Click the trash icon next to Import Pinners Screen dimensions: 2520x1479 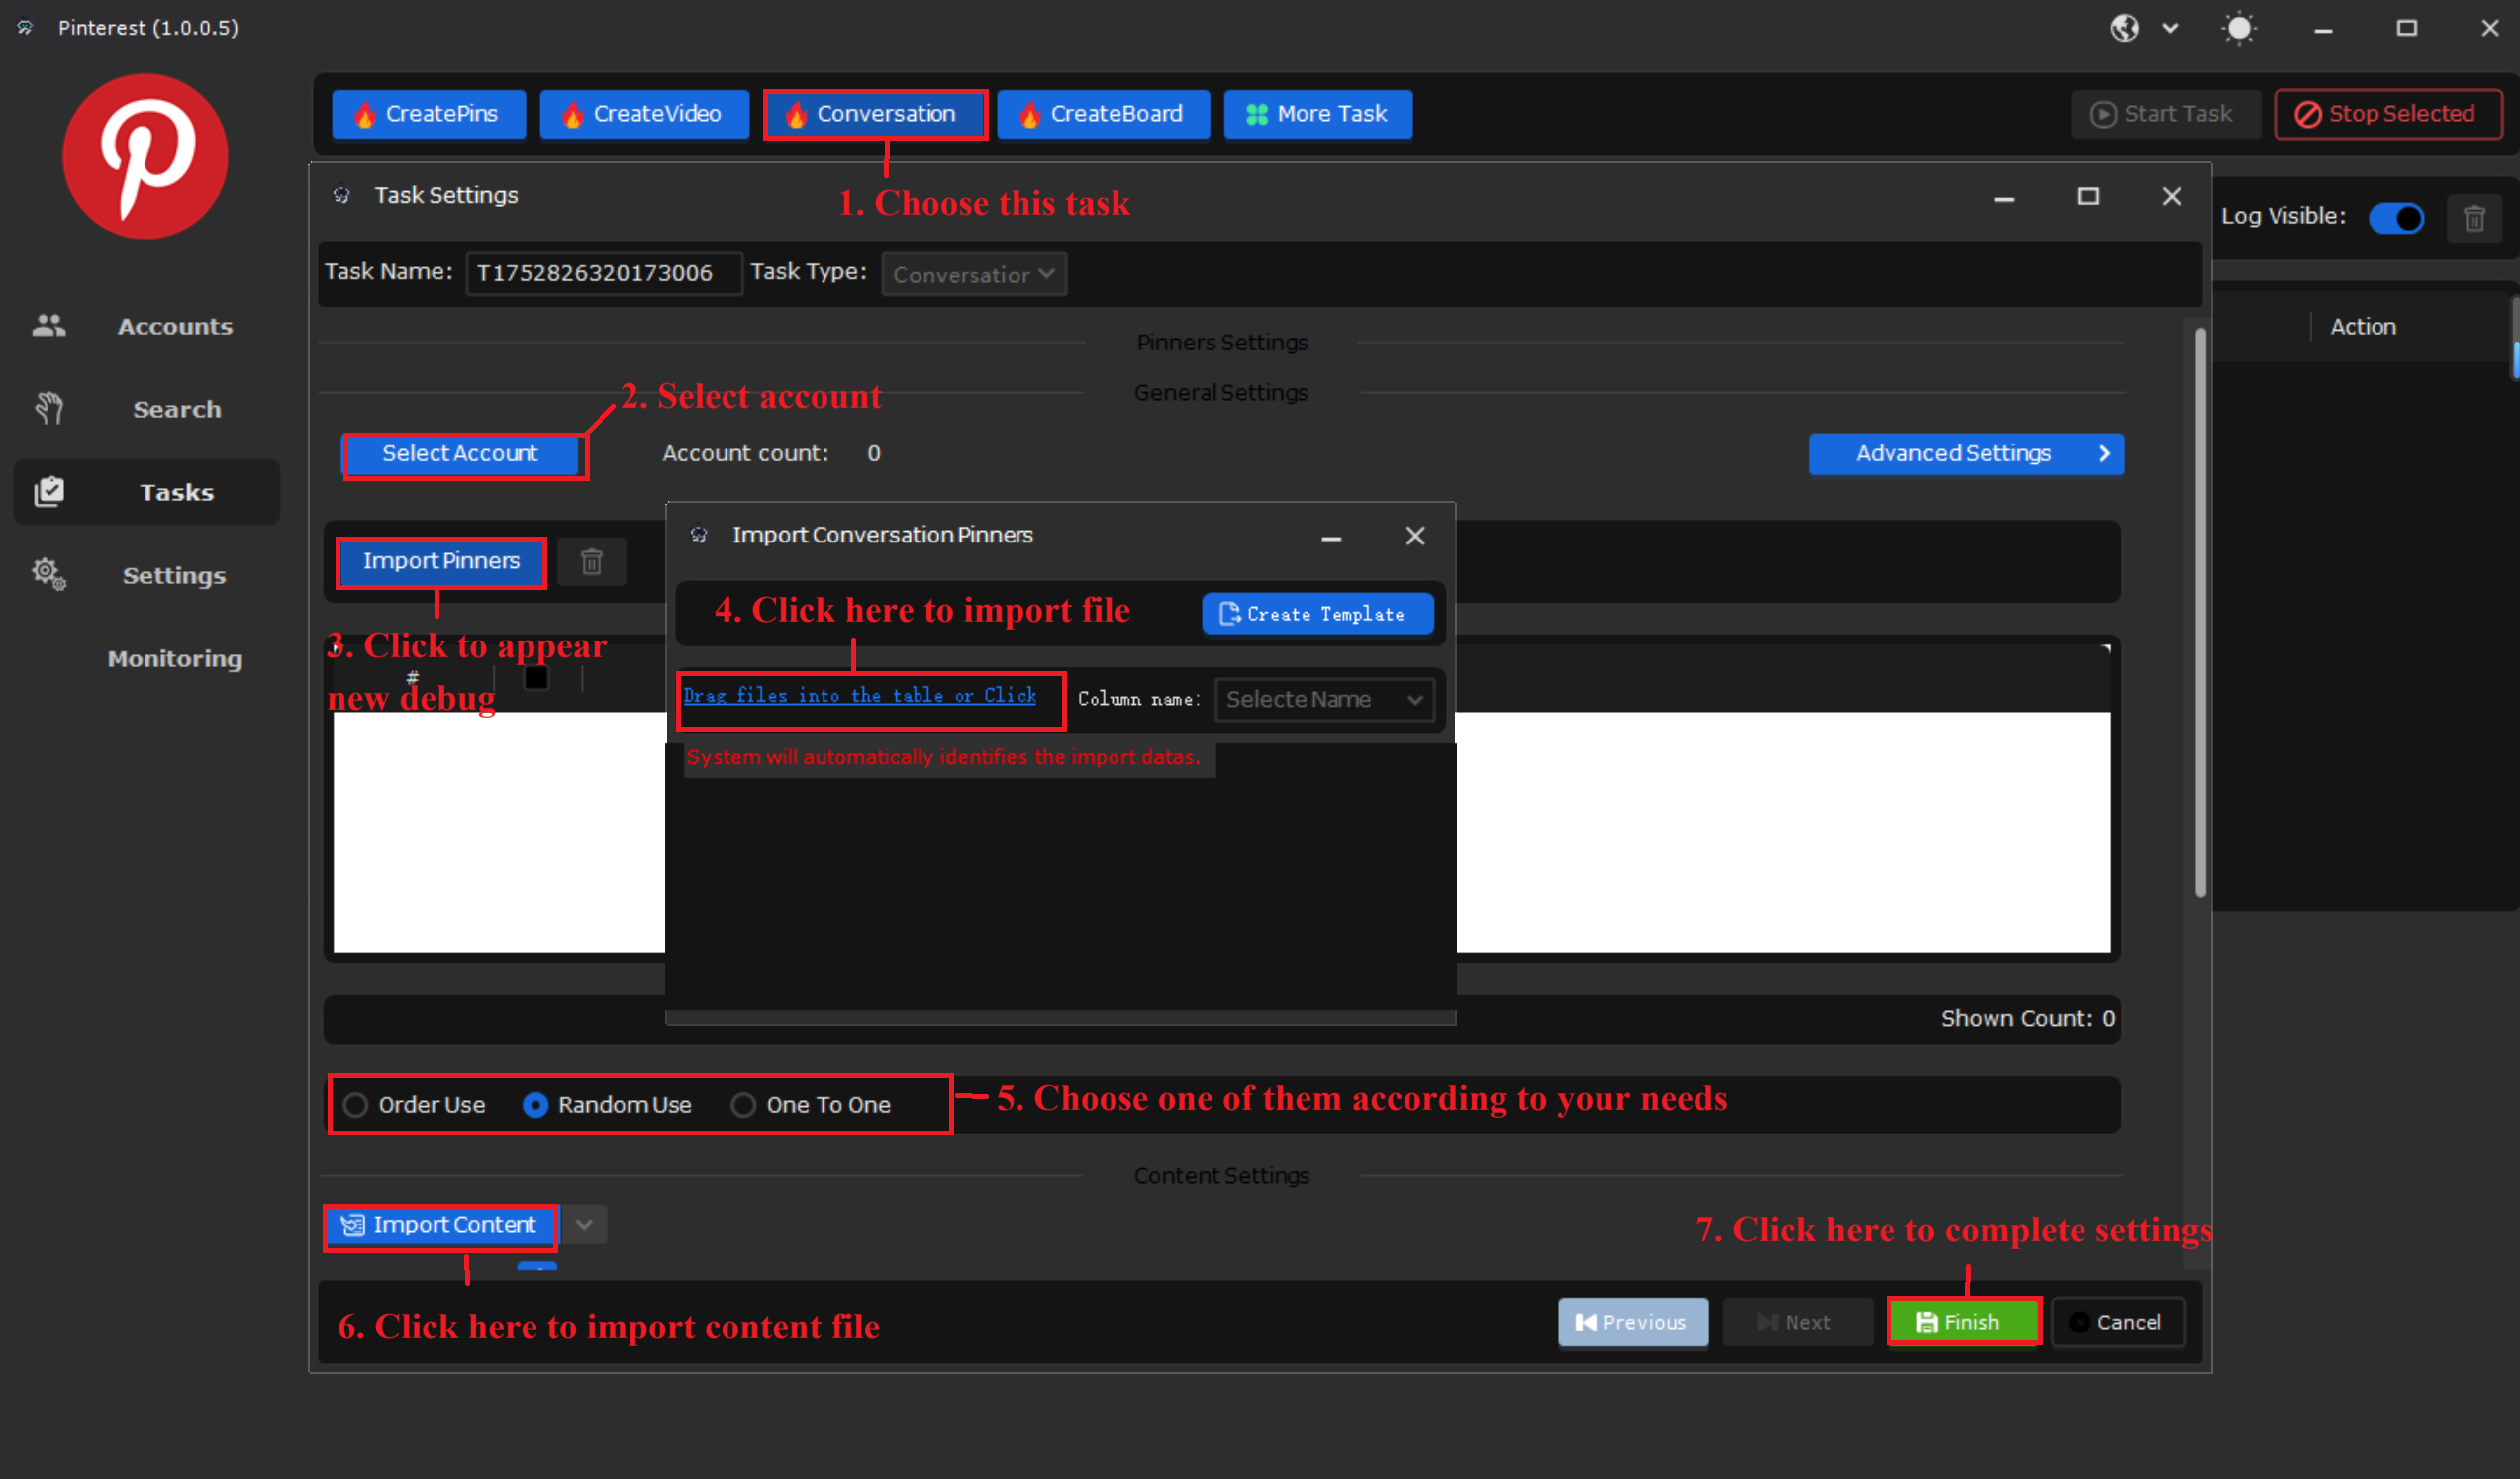click(x=592, y=562)
